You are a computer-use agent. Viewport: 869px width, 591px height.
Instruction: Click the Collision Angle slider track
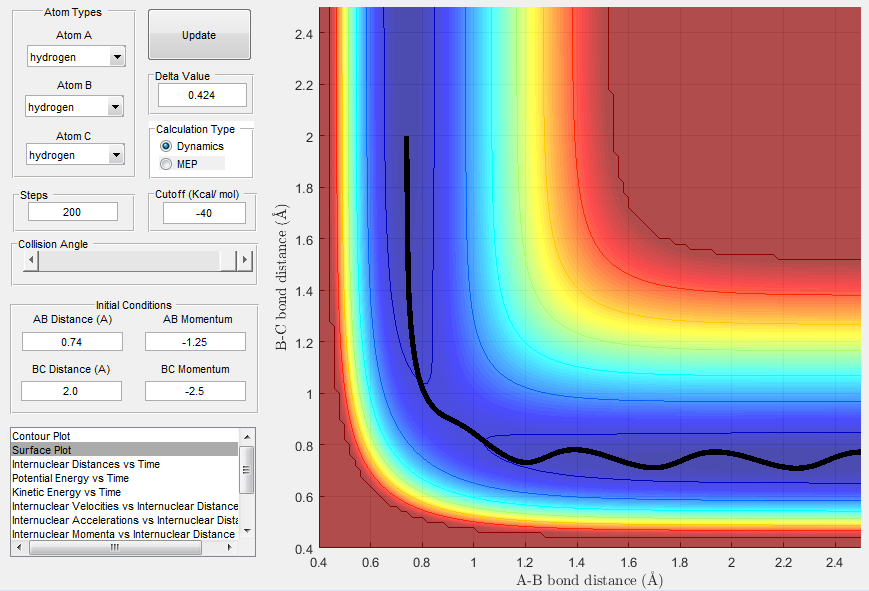[x=129, y=260]
